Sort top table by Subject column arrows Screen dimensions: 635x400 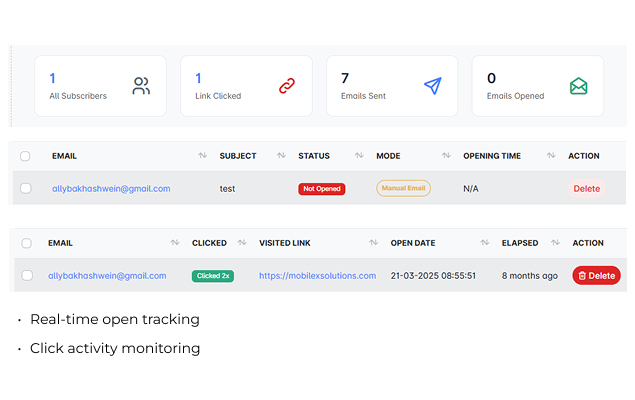click(280, 156)
